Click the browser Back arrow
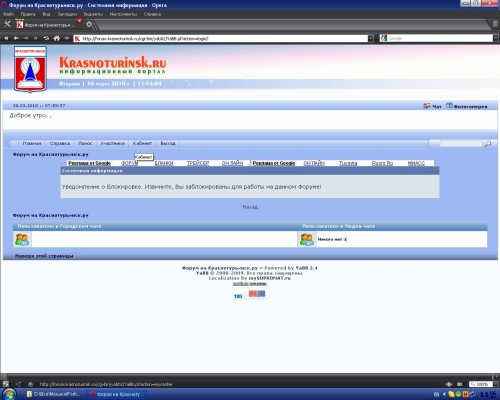Screen dimensions: 500x400 16,38
